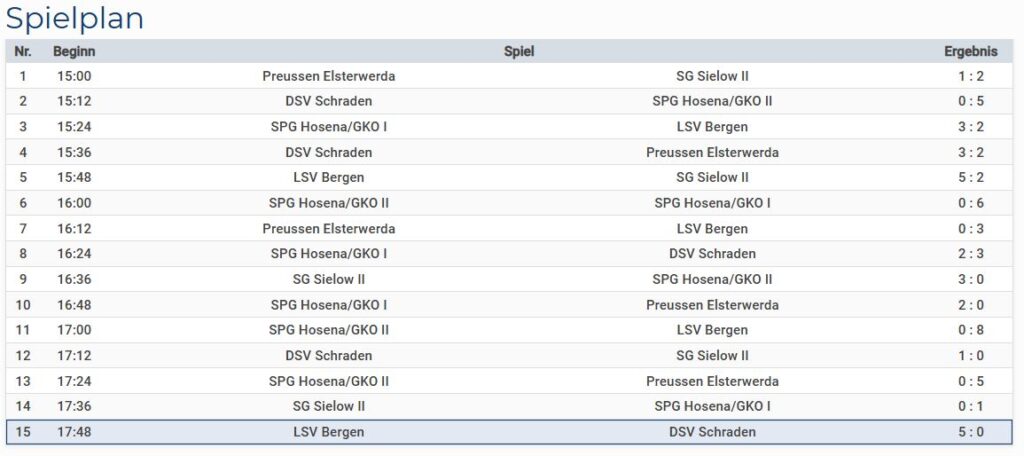
Task: Select match 15 LSV Bergen row
Action: 509,432
